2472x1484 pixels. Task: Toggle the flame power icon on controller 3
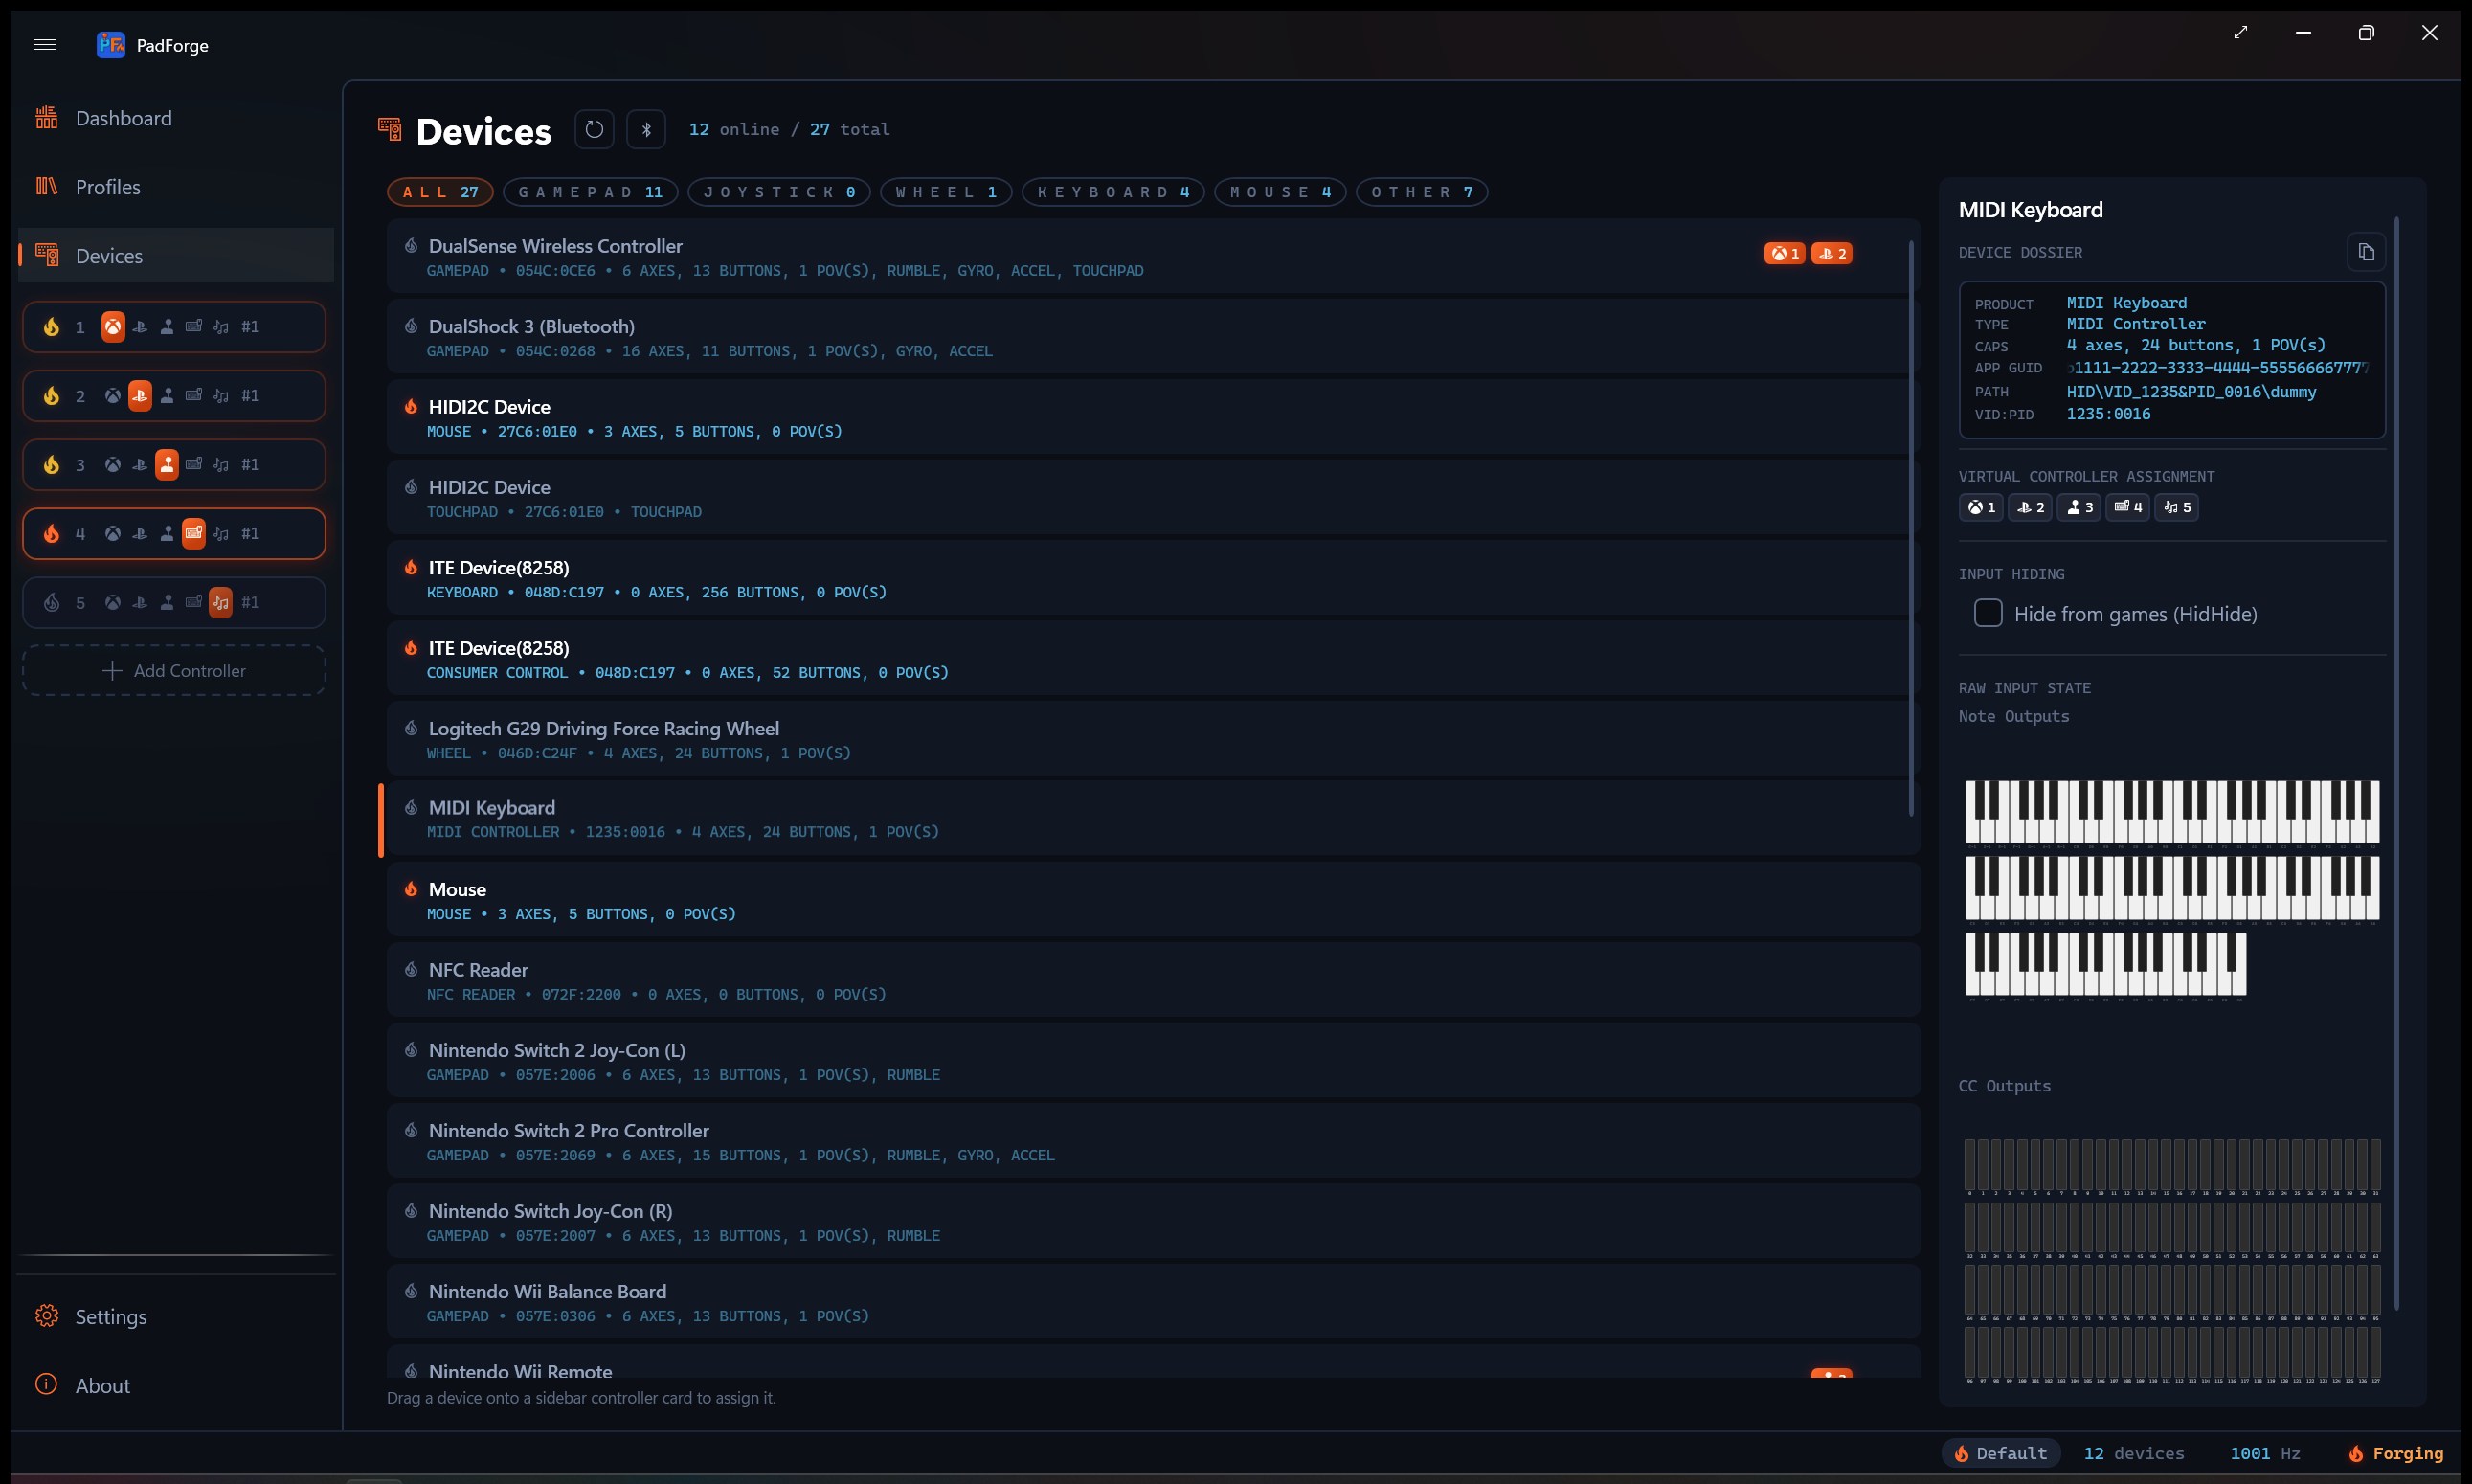click(51, 465)
